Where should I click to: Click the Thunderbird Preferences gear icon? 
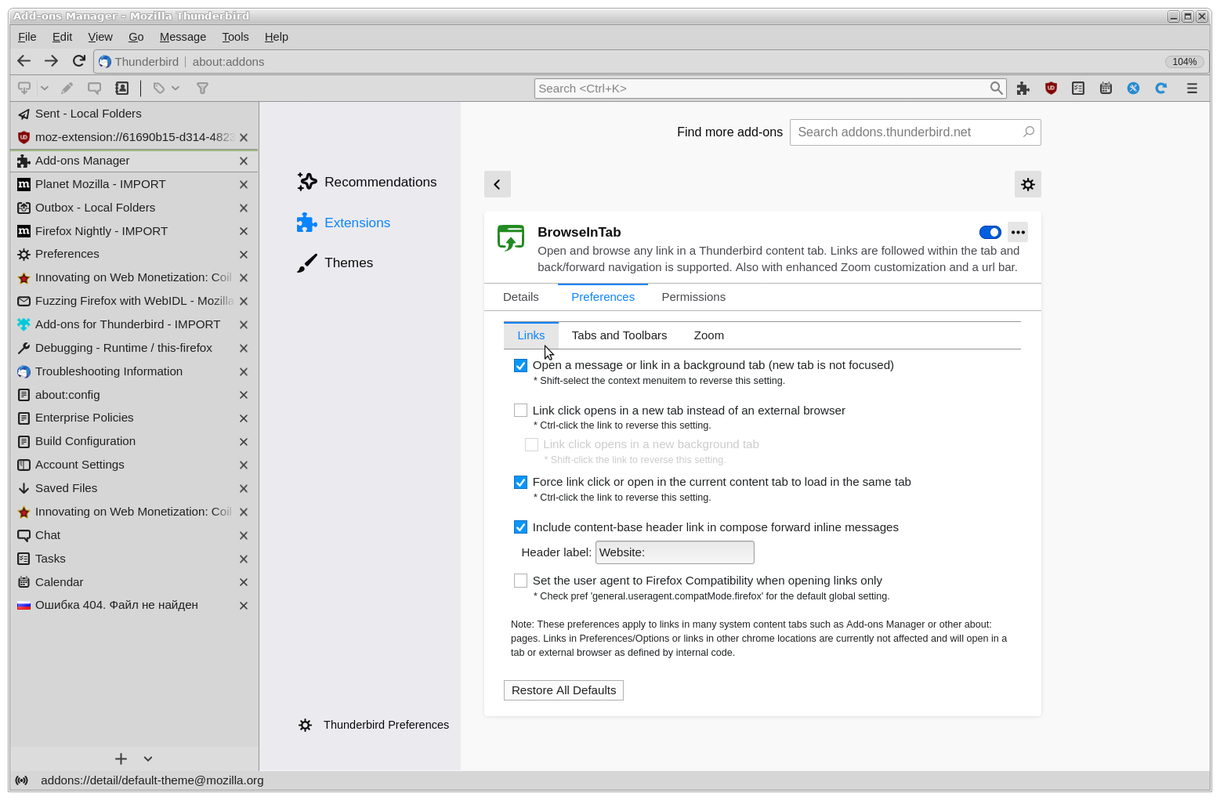[305, 725]
